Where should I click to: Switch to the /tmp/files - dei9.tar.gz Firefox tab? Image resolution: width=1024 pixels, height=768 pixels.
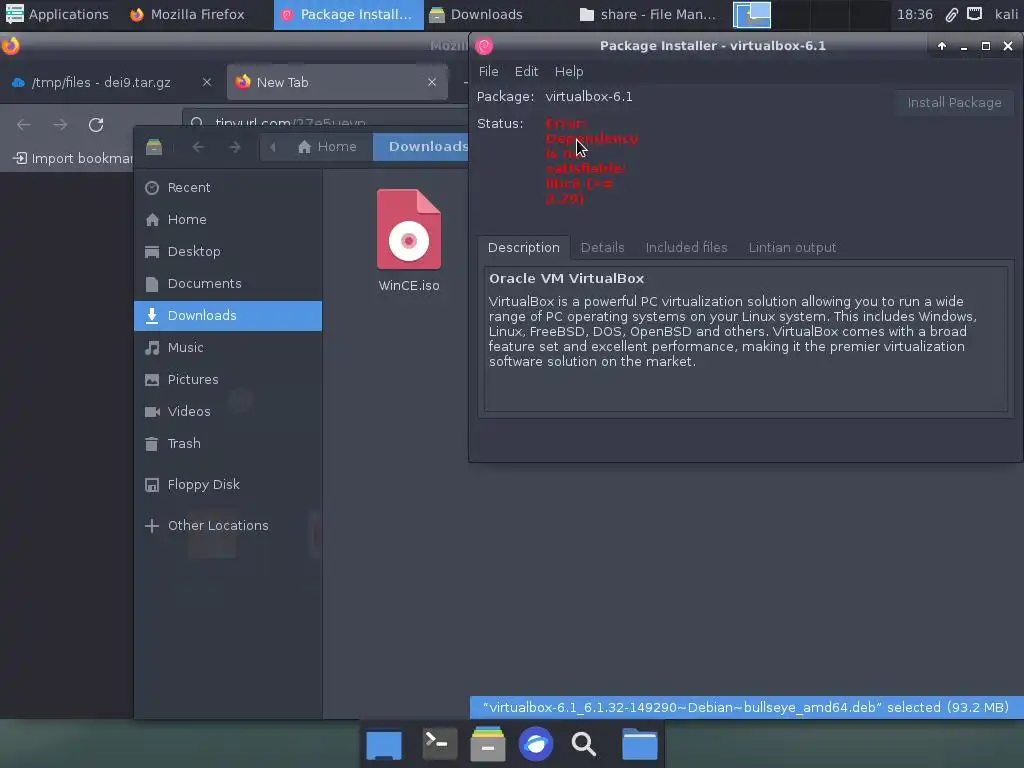coord(111,82)
